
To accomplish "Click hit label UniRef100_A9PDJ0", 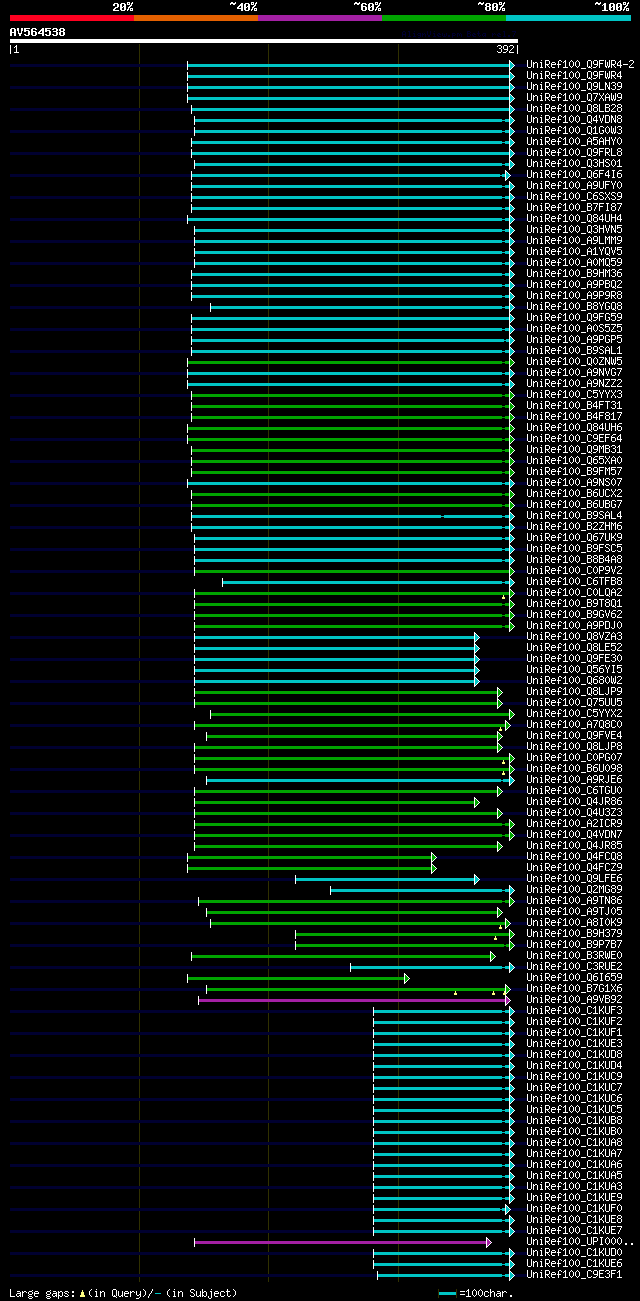I will tap(574, 625).
